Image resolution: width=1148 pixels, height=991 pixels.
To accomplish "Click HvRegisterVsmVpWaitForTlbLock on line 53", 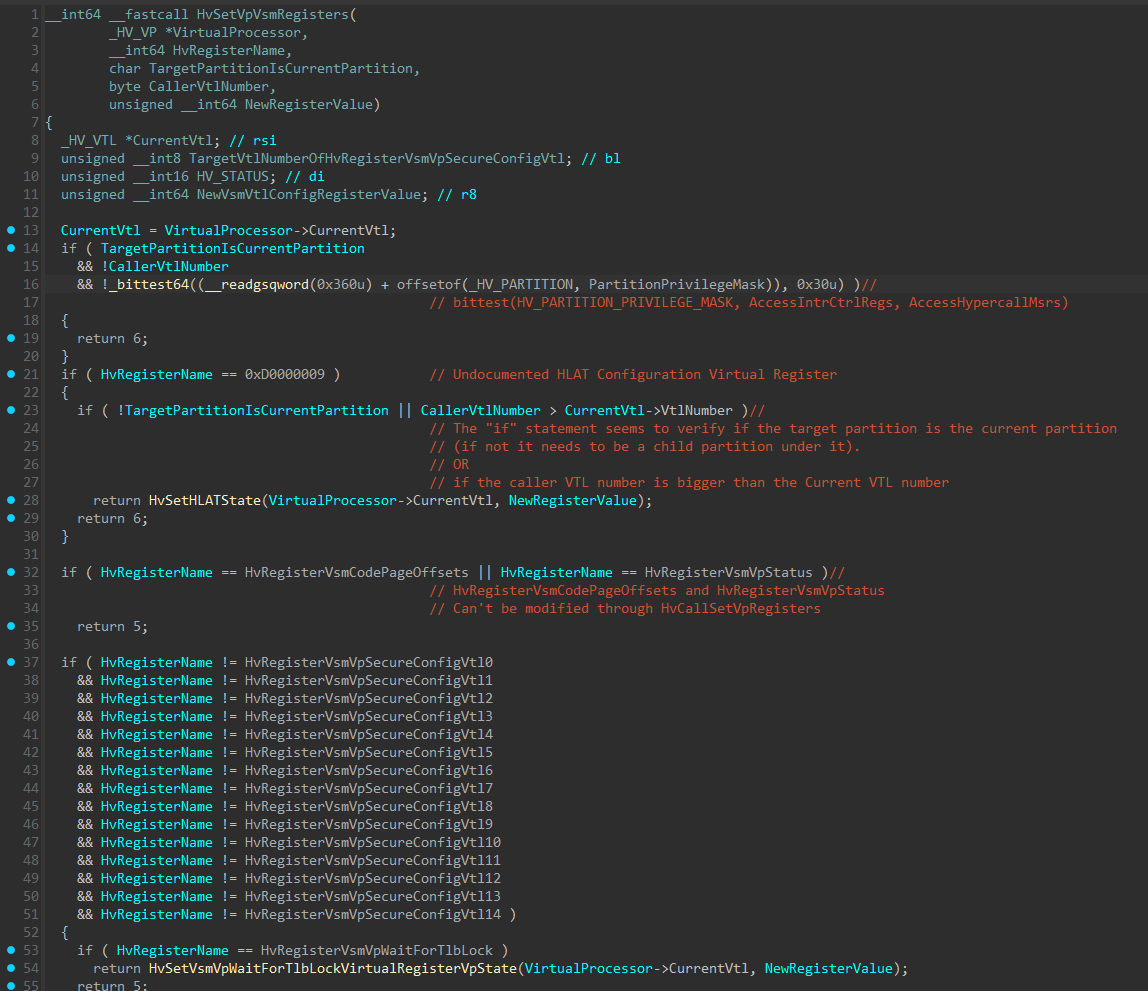I will point(376,950).
